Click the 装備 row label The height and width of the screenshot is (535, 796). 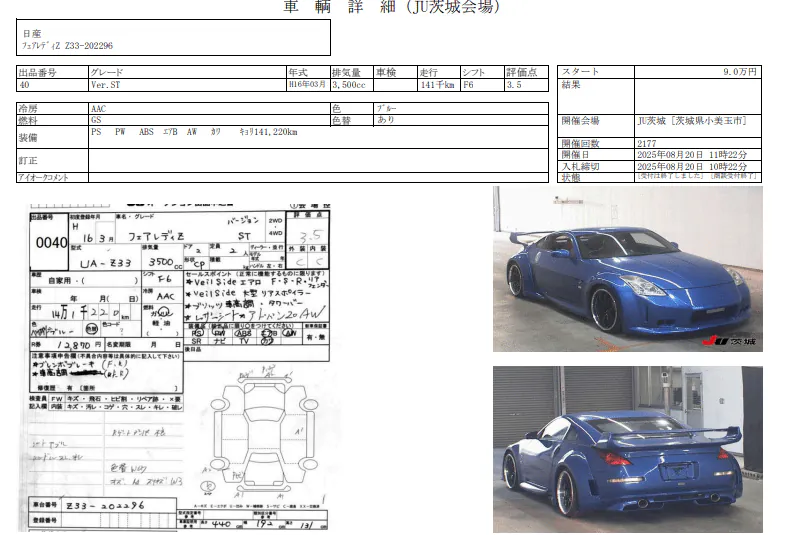pyautogui.click(x=28, y=138)
